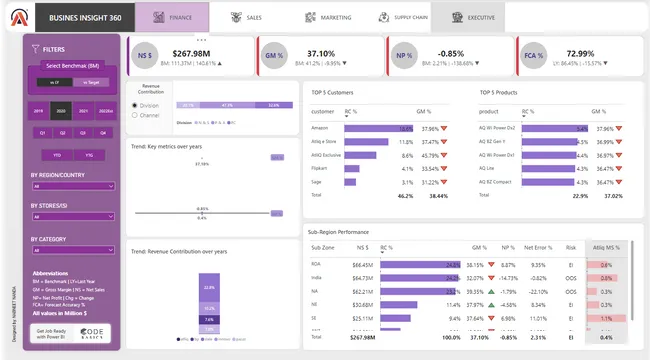Click the India RC % bar

(x=420, y=278)
